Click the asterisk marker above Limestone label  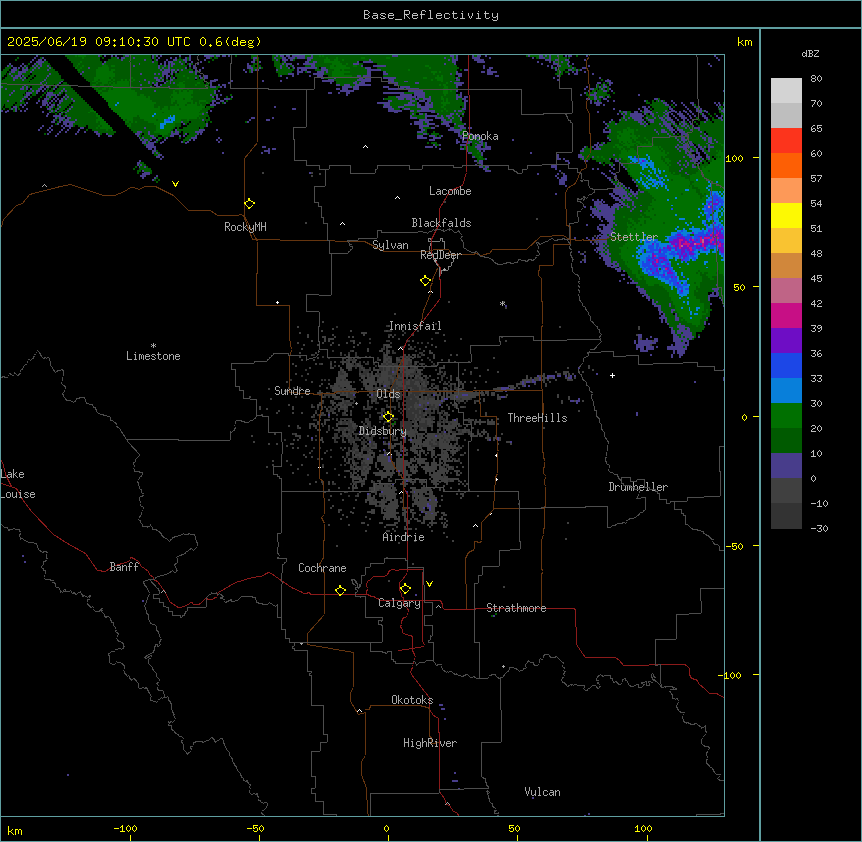tap(153, 346)
